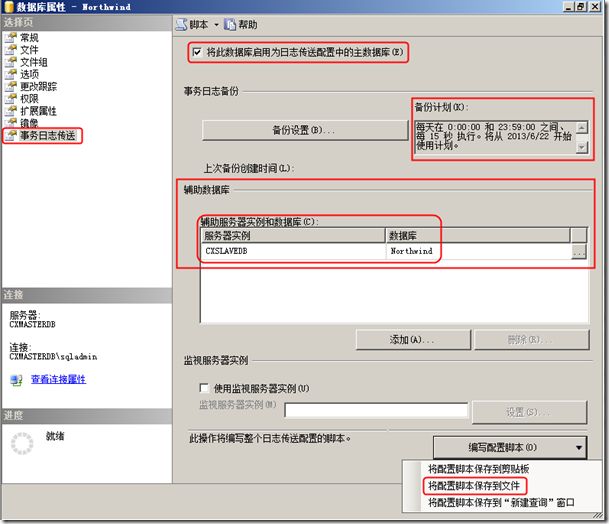Click the 添加 button

pos(413,340)
